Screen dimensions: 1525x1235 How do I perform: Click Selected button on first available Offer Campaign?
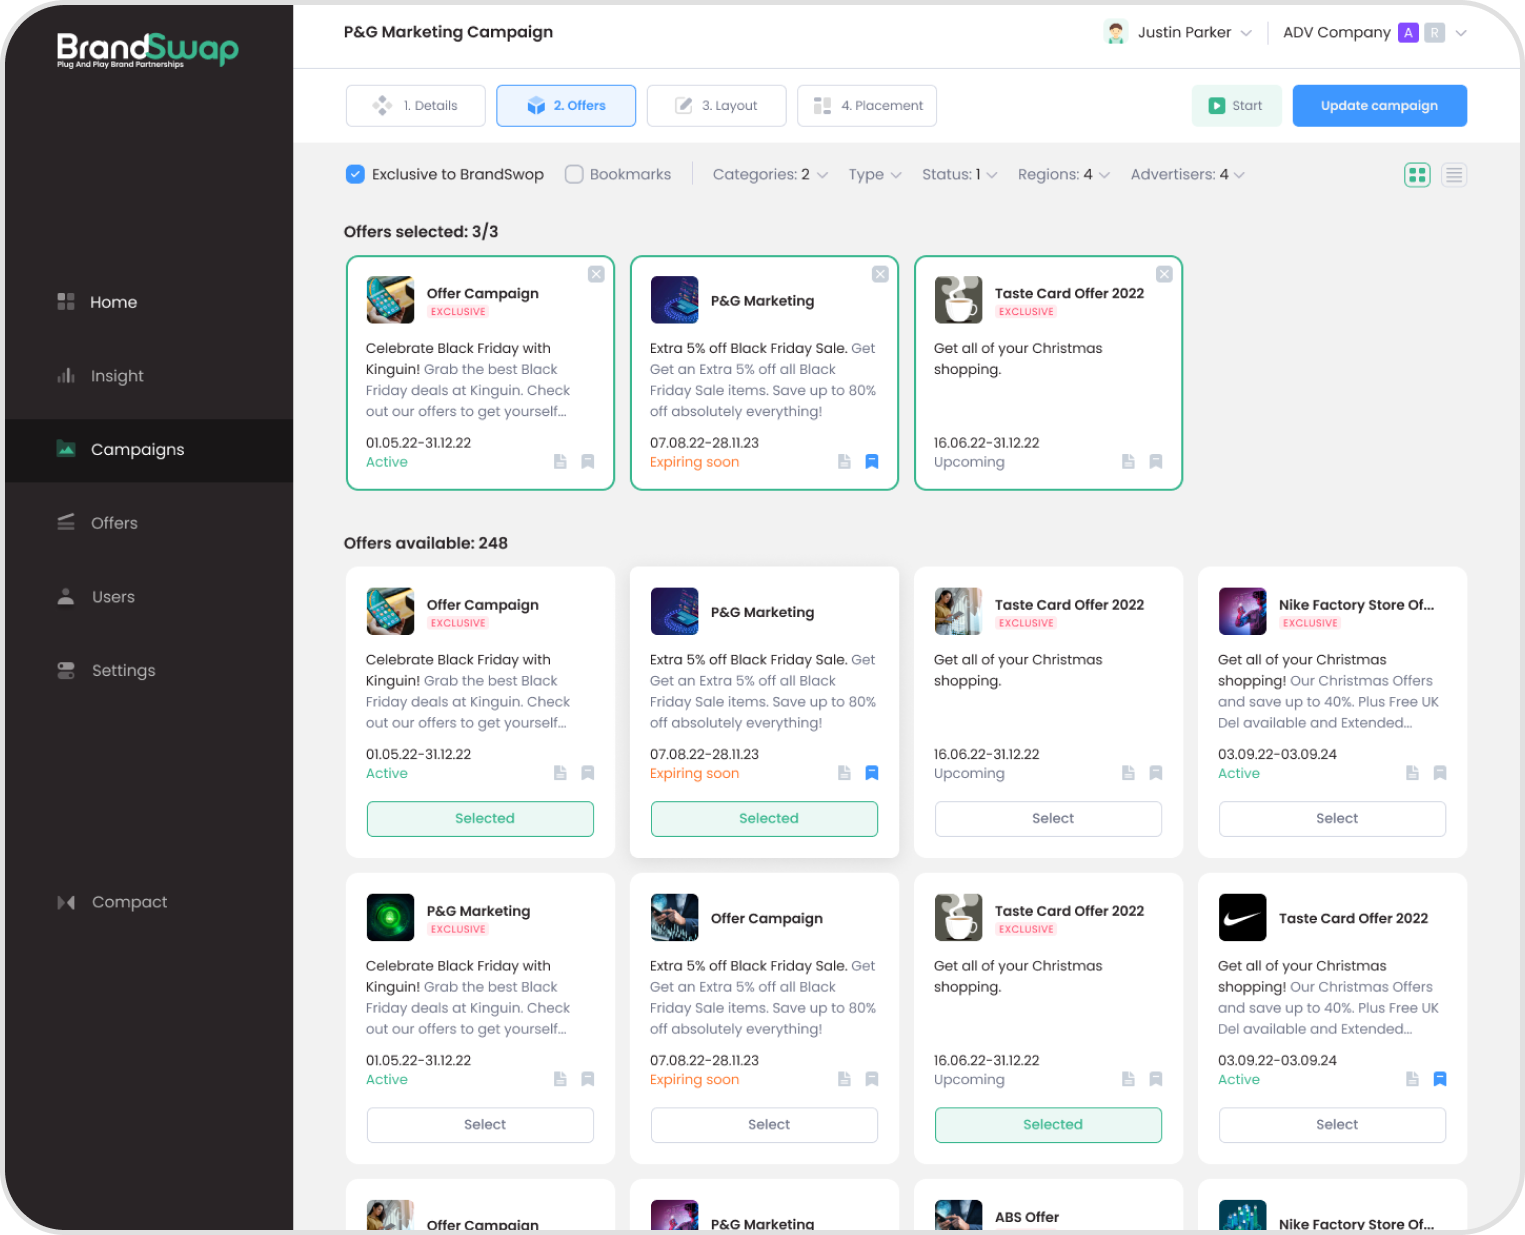click(x=480, y=819)
